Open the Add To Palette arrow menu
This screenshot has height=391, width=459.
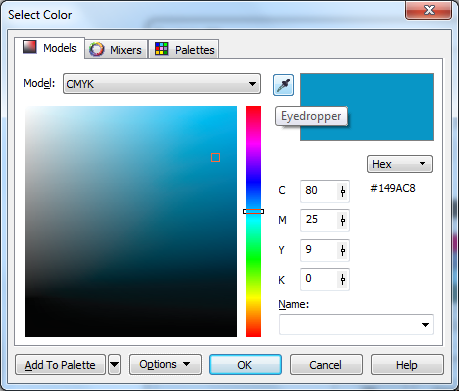pyautogui.click(x=114, y=365)
